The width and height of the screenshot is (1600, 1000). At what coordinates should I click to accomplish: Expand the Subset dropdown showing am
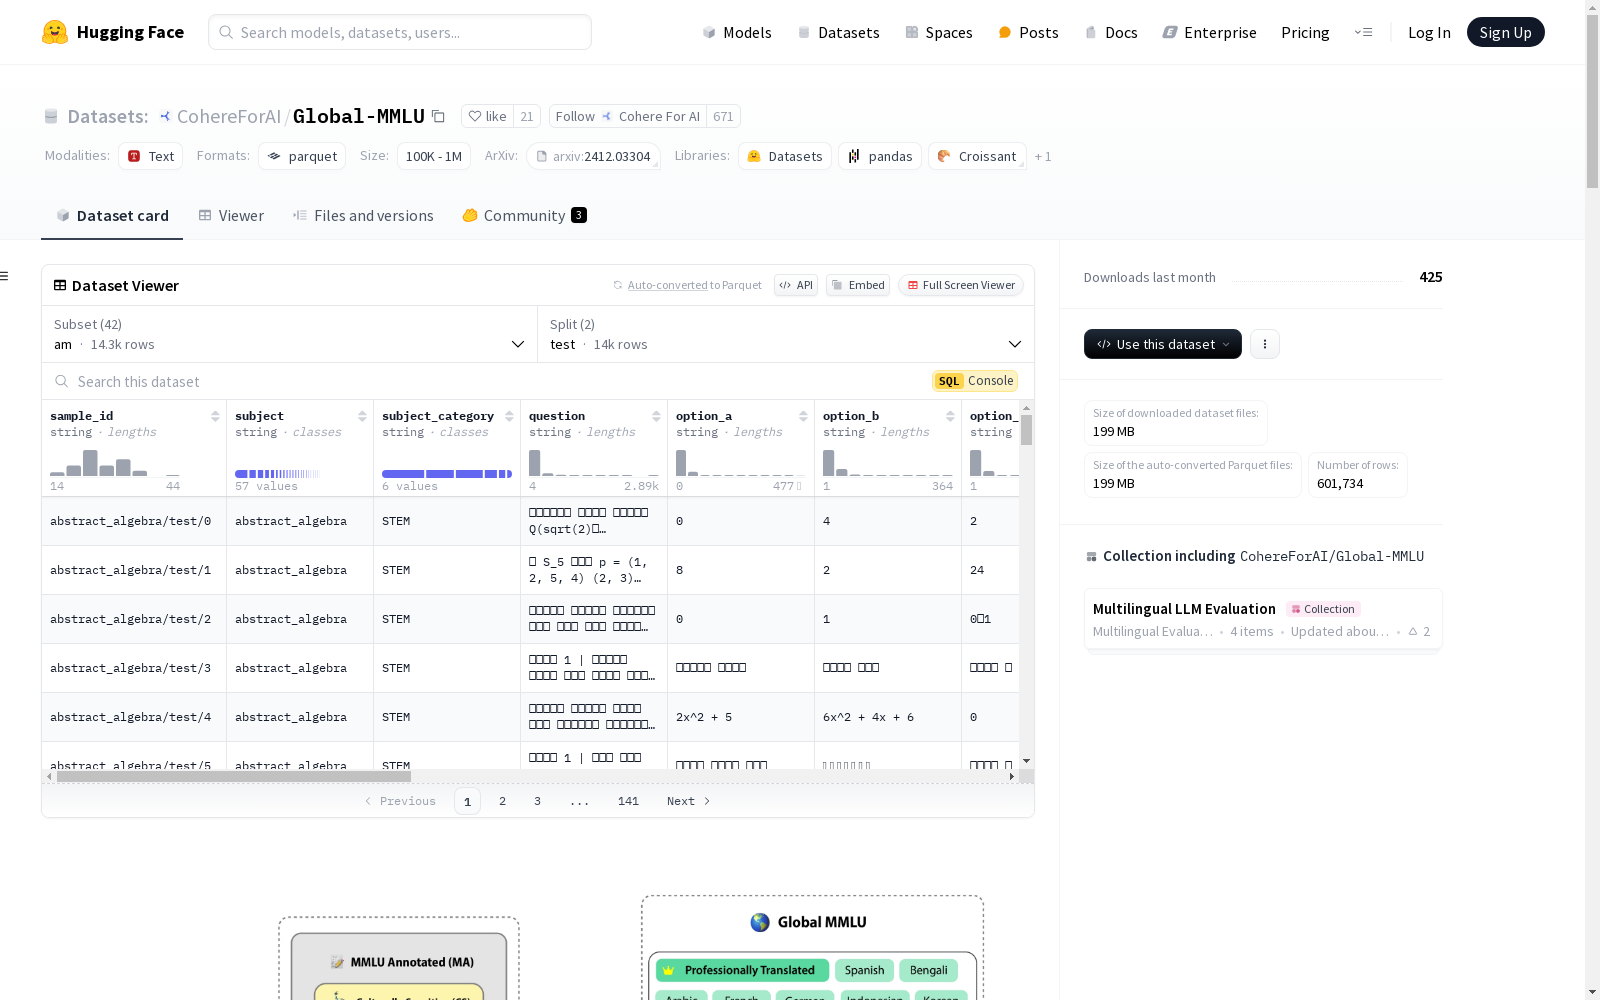point(289,334)
